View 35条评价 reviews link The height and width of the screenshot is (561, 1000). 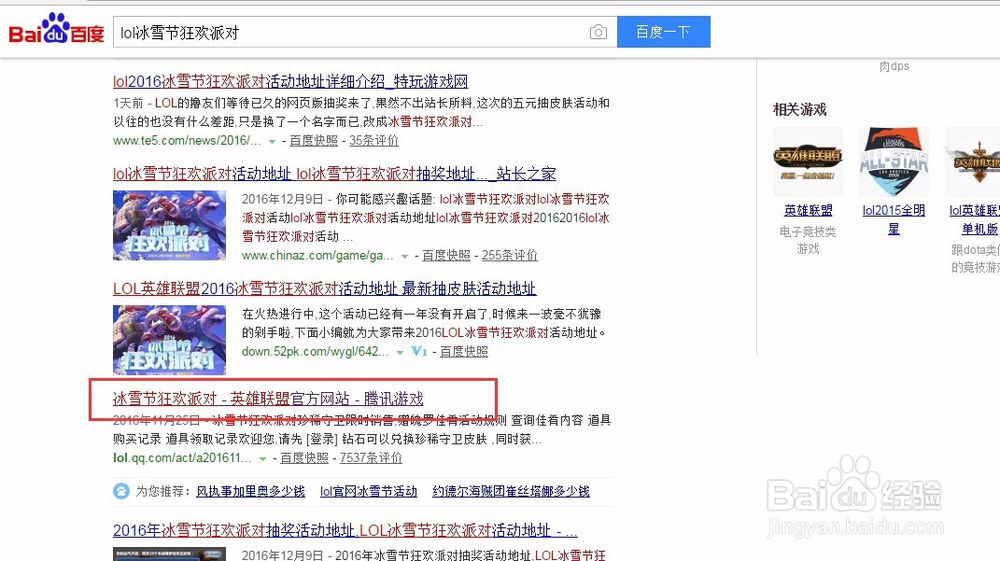click(374, 141)
